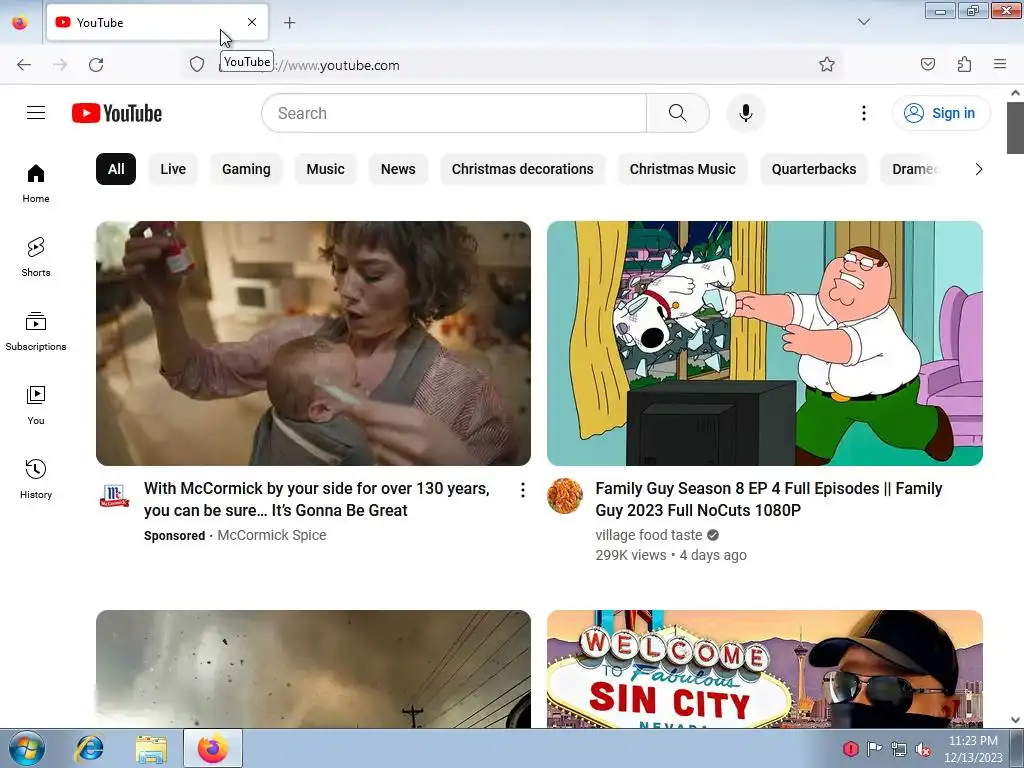Open Windows Explorer from taskbar
Screen dimensions: 1024x768
tap(151, 748)
